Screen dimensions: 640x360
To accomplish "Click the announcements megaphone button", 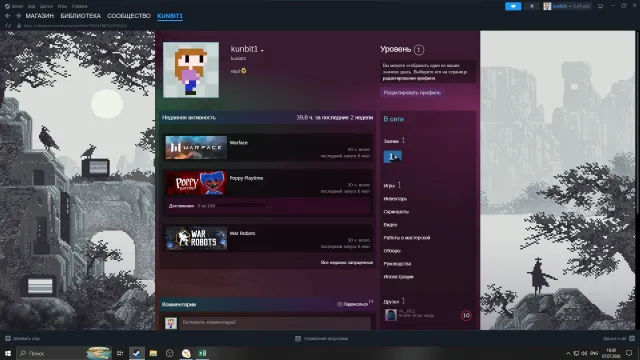I will [513, 6].
